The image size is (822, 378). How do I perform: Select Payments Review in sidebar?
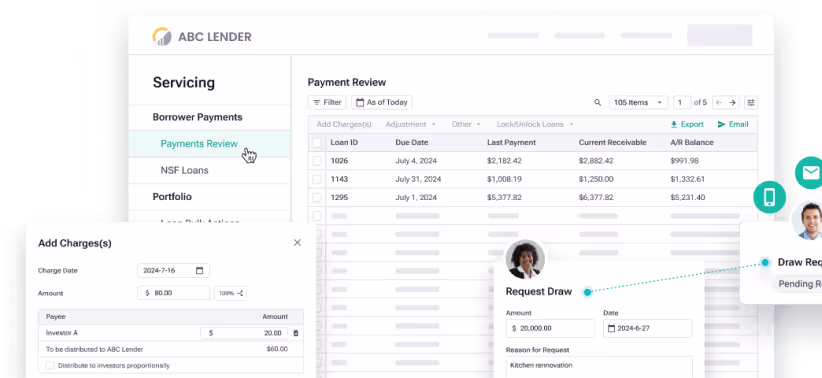click(209, 144)
